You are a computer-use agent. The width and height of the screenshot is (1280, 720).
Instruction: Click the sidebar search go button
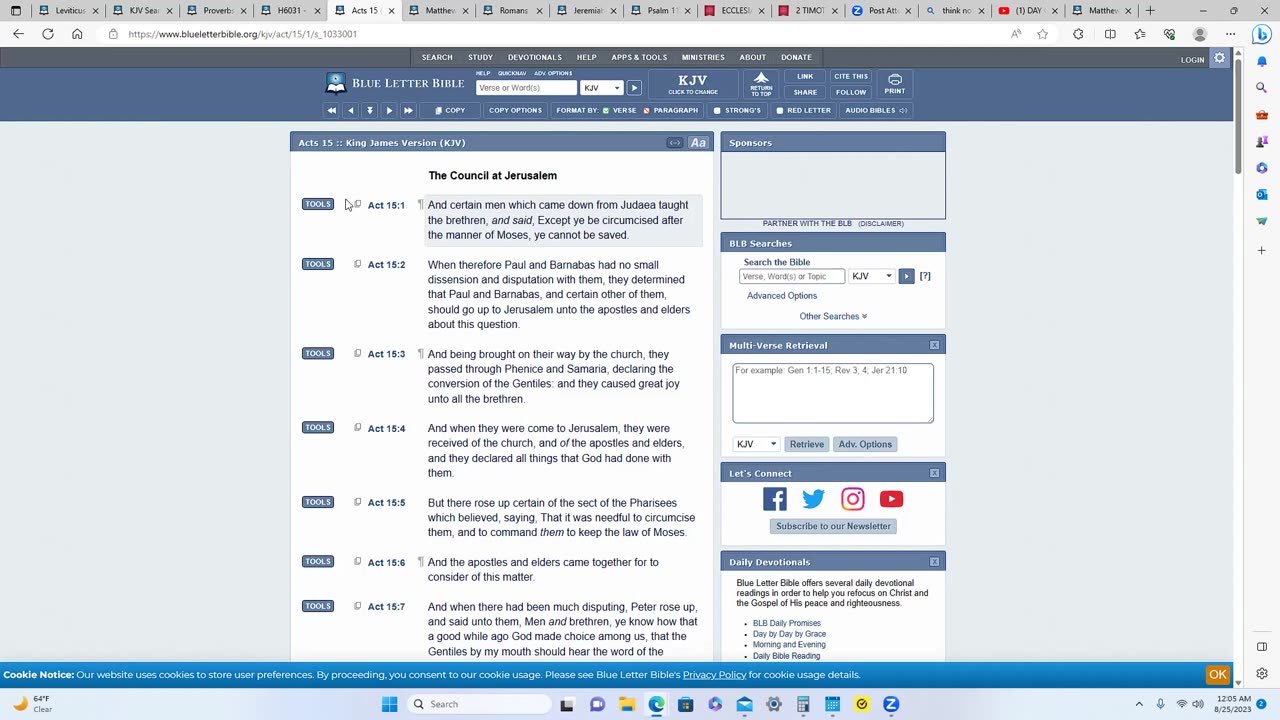click(x=906, y=276)
